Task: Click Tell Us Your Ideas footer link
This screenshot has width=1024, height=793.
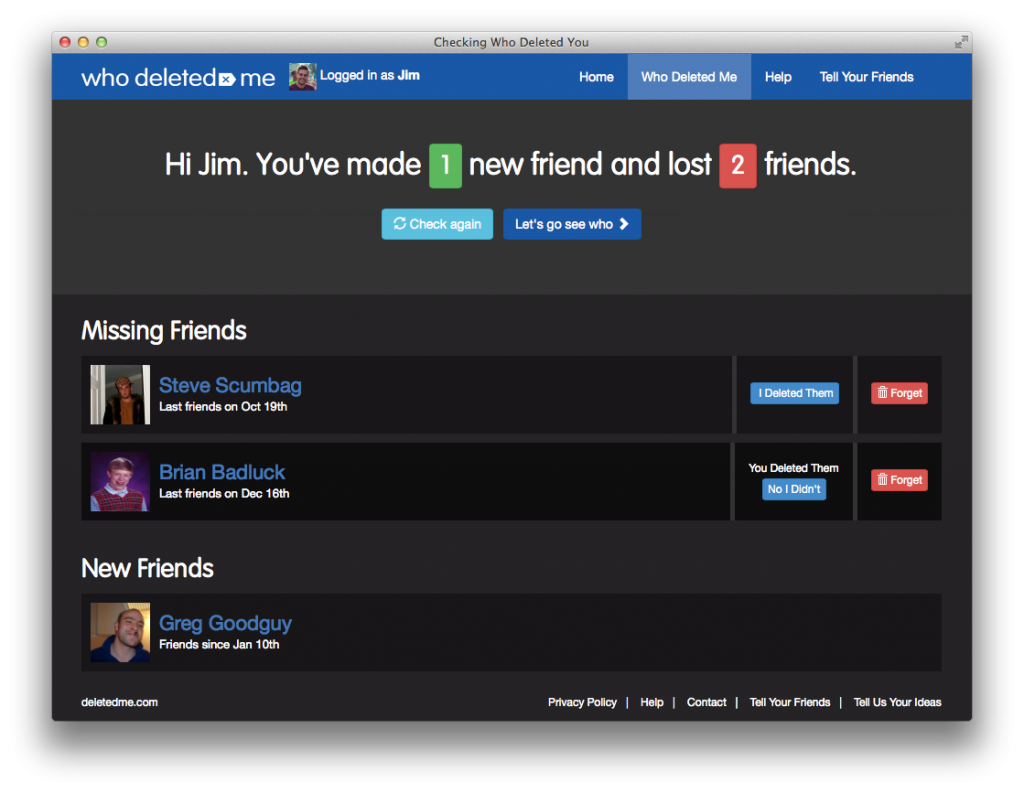Action: coord(897,702)
